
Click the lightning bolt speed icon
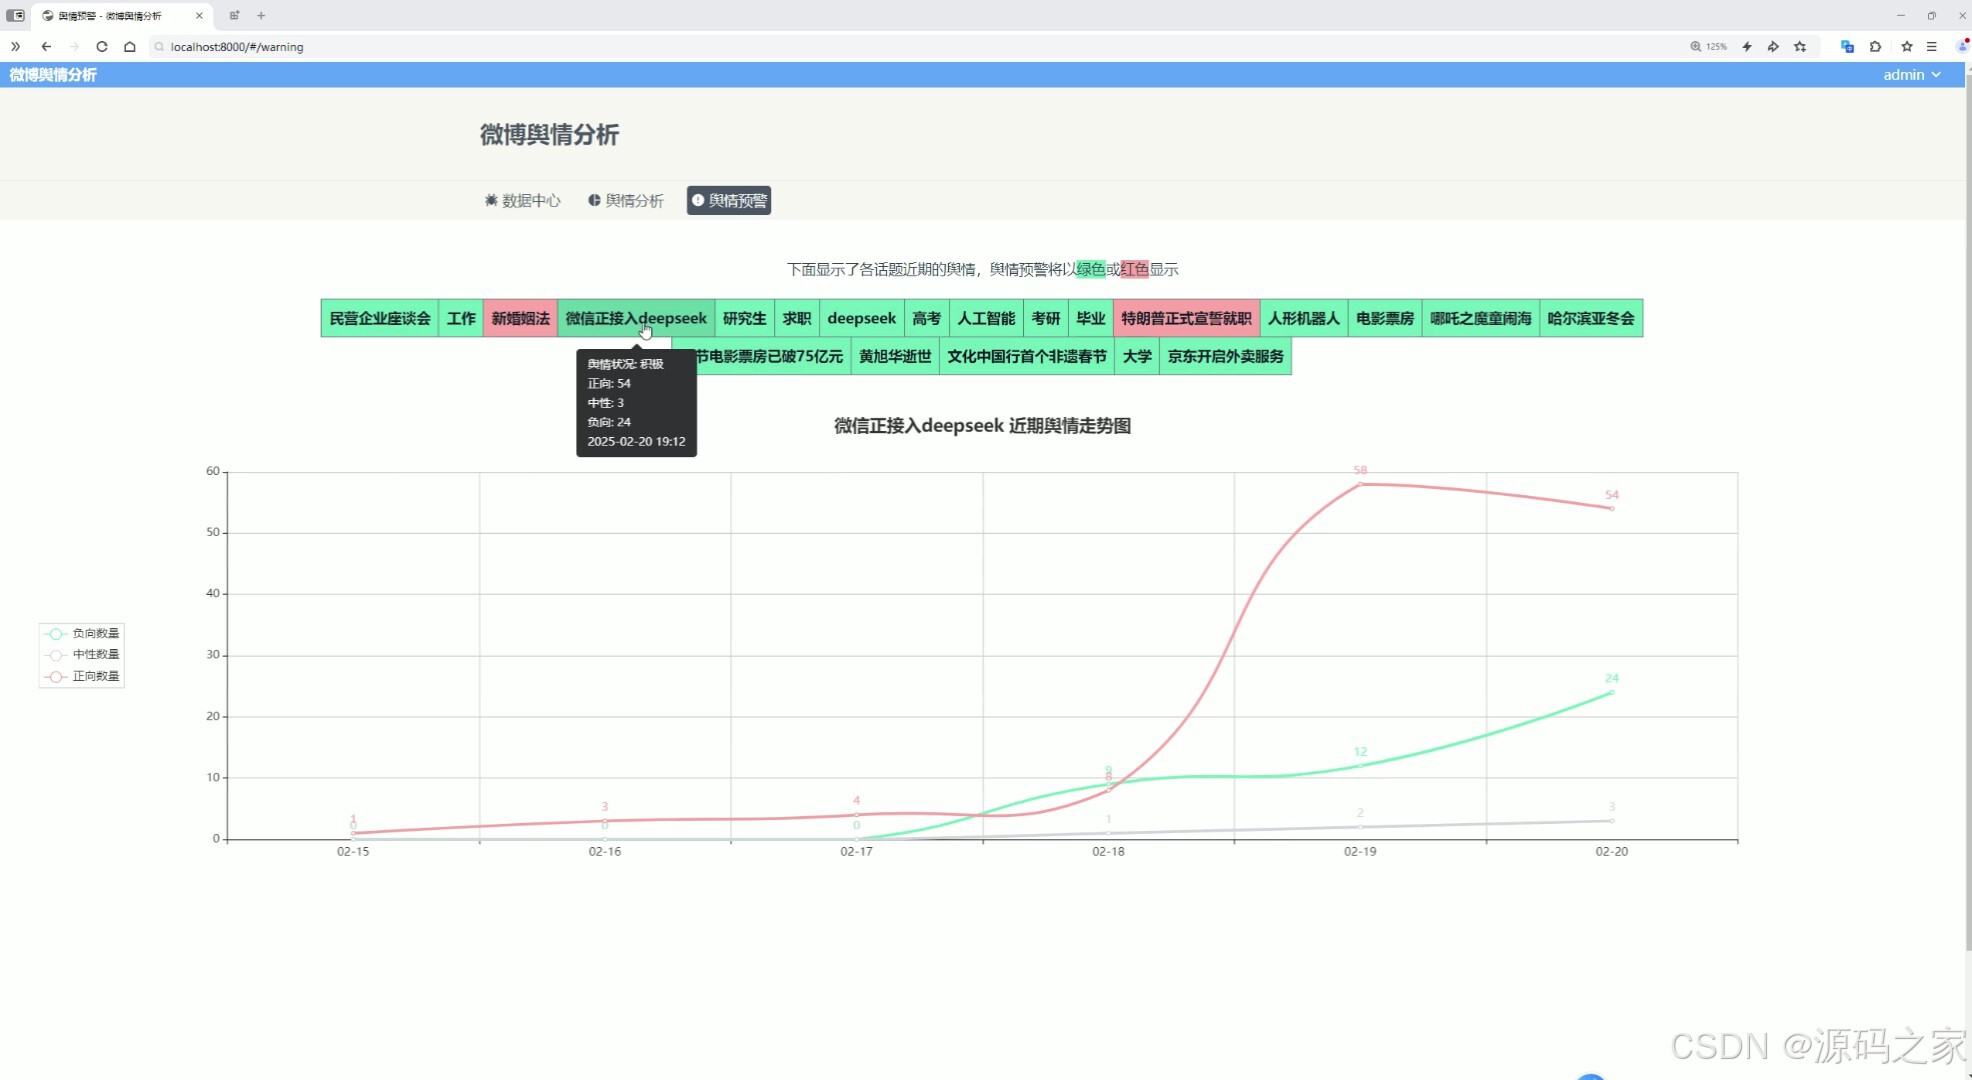click(x=1747, y=46)
